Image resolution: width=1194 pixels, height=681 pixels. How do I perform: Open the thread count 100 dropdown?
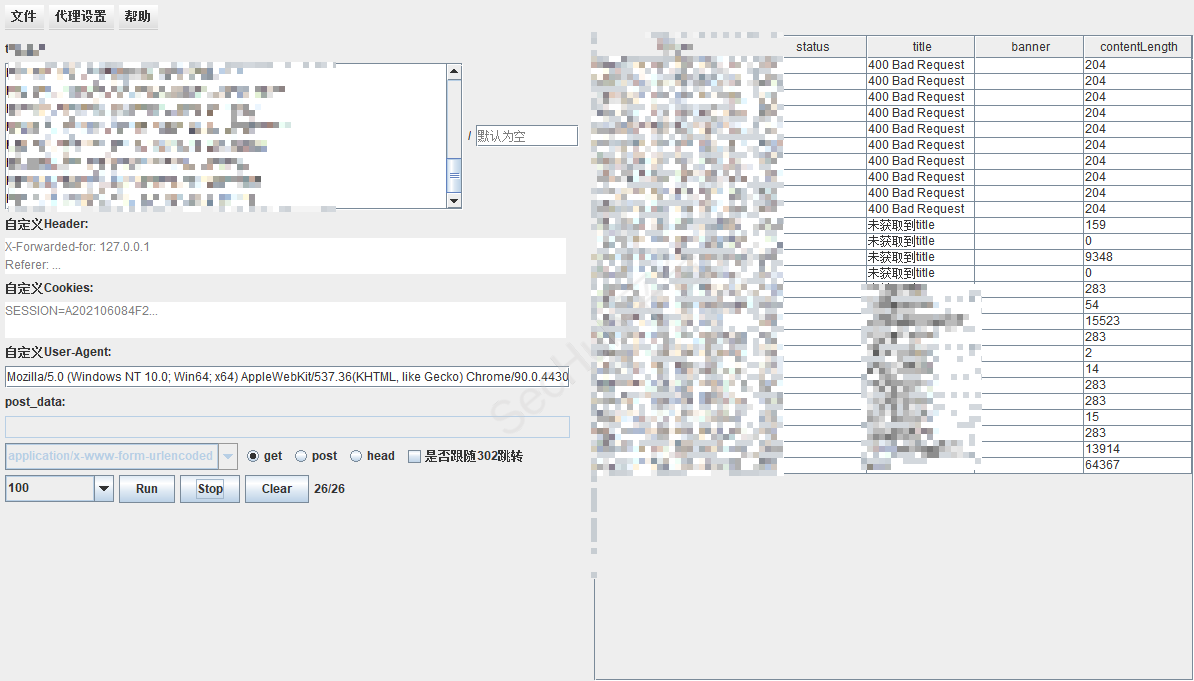[104, 489]
